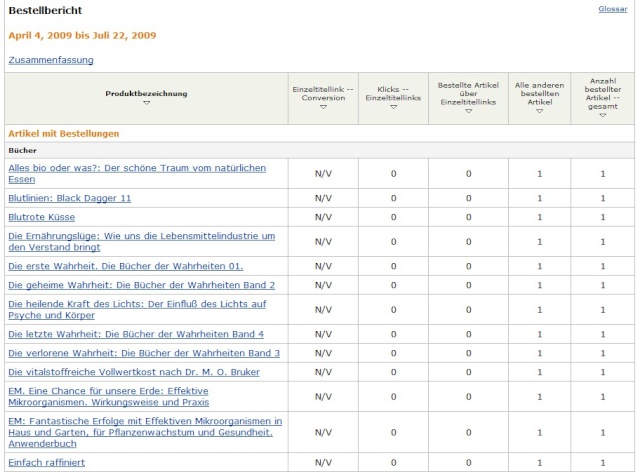Open 'Blutrote Küsse' book link
This screenshot has height=472, width=640.
[42, 217]
